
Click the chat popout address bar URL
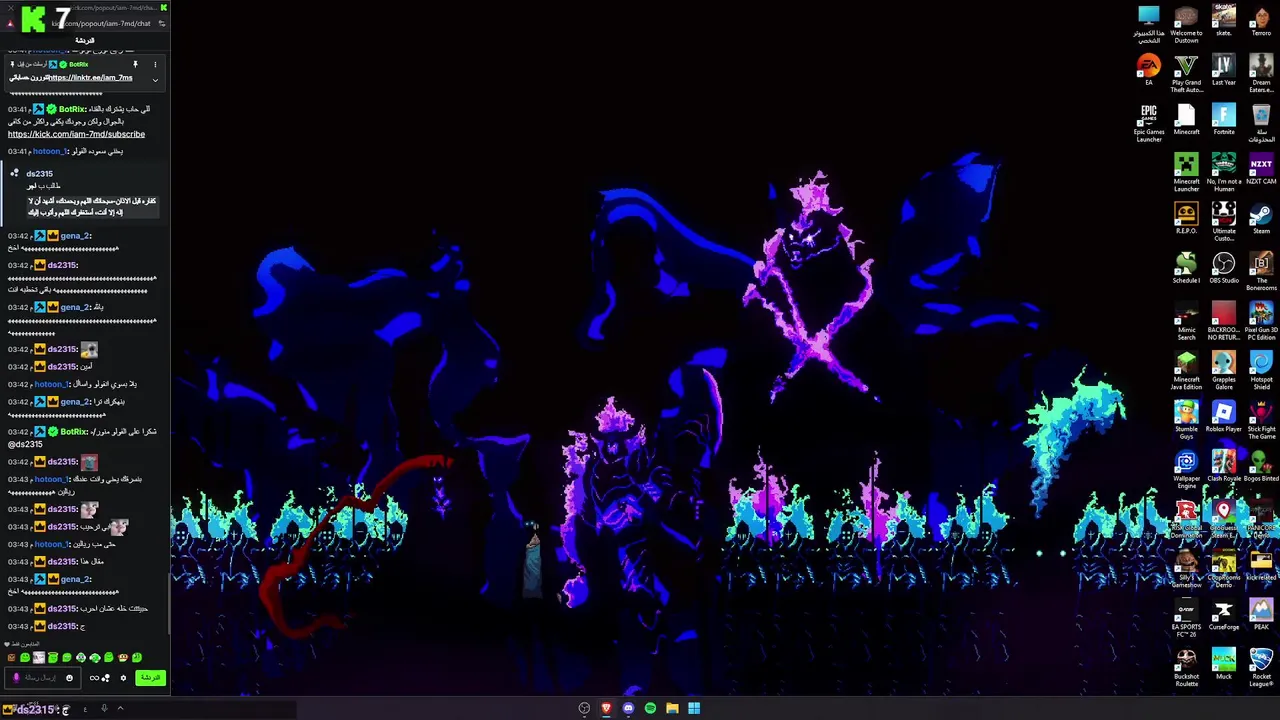coord(101,23)
